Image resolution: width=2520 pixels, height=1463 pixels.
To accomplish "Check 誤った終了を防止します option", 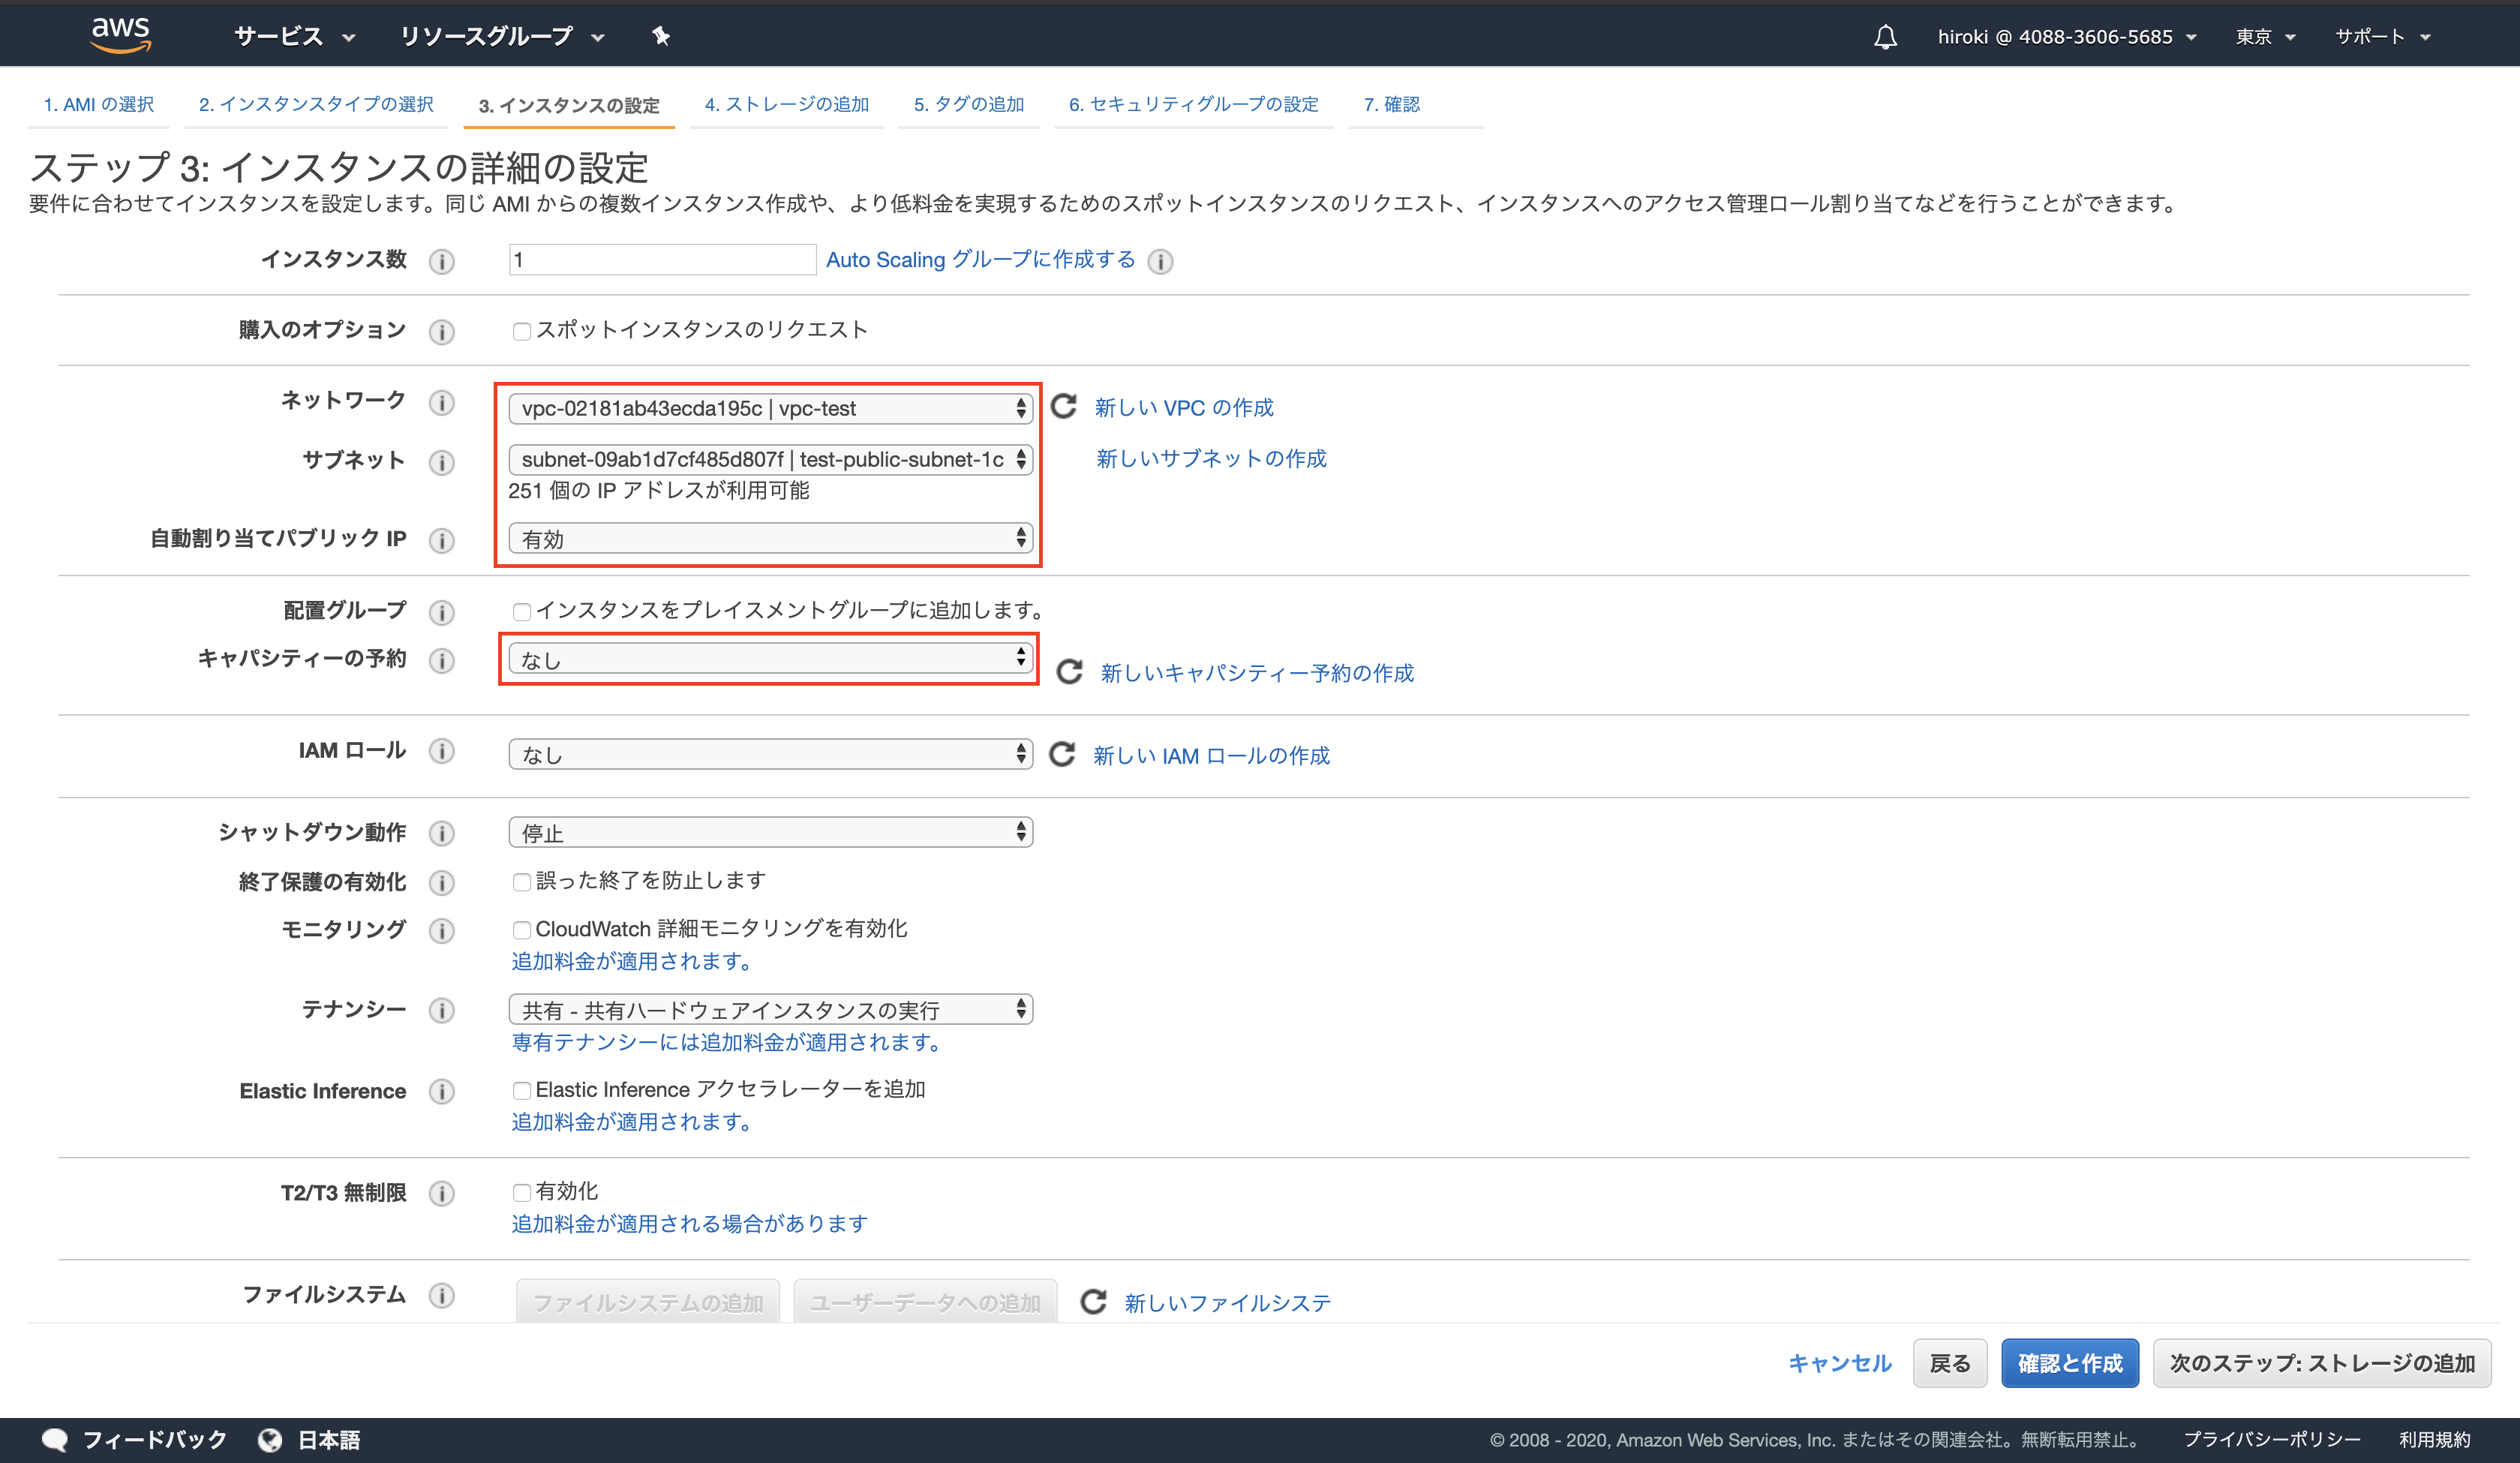I will point(522,881).
